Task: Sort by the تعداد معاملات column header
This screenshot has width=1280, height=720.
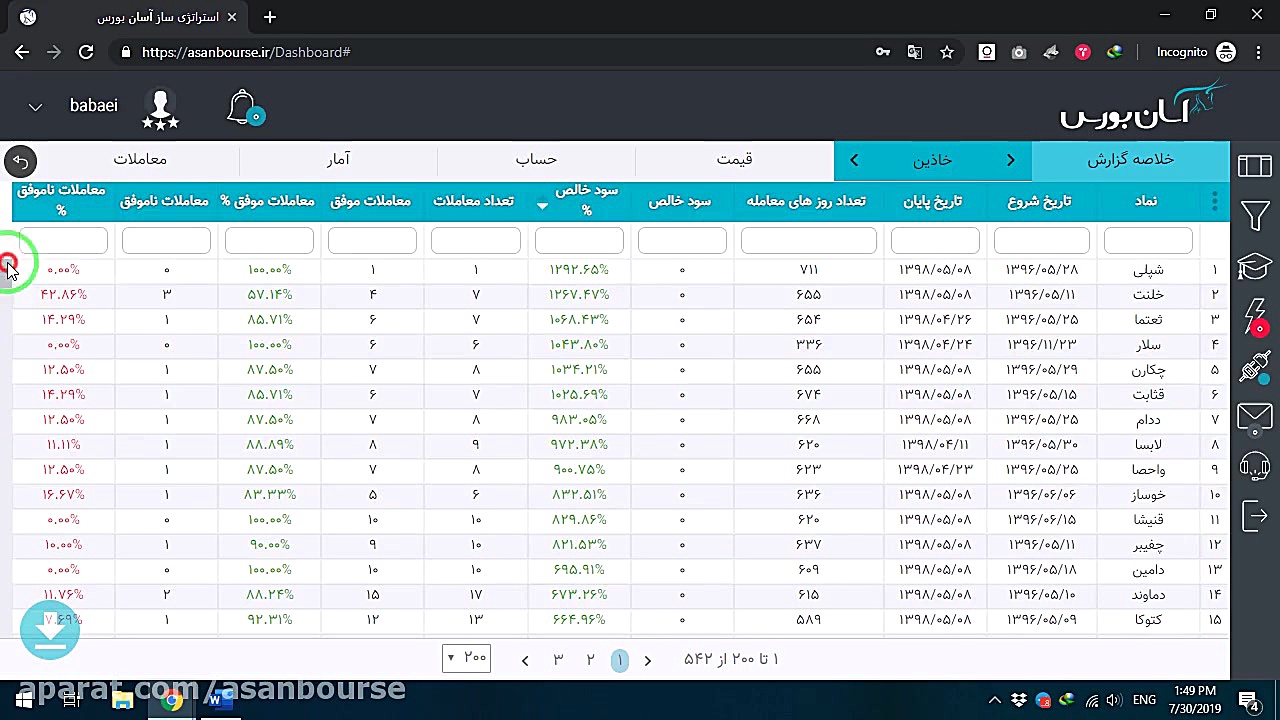Action: coord(473,201)
